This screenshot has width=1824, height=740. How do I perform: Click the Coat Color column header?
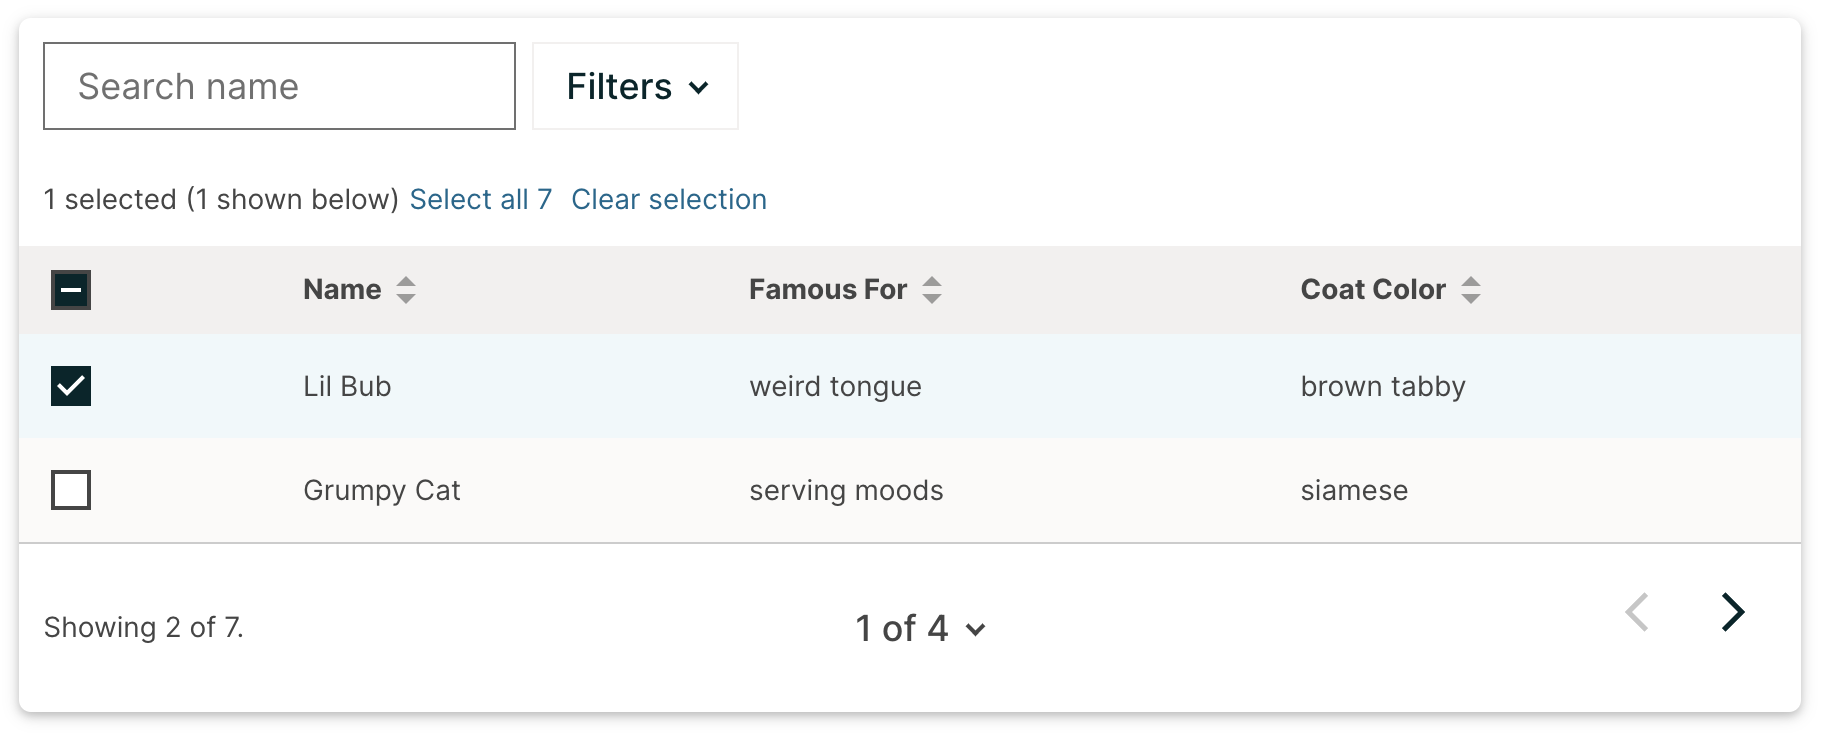pyautogui.click(x=1372, y=289)
